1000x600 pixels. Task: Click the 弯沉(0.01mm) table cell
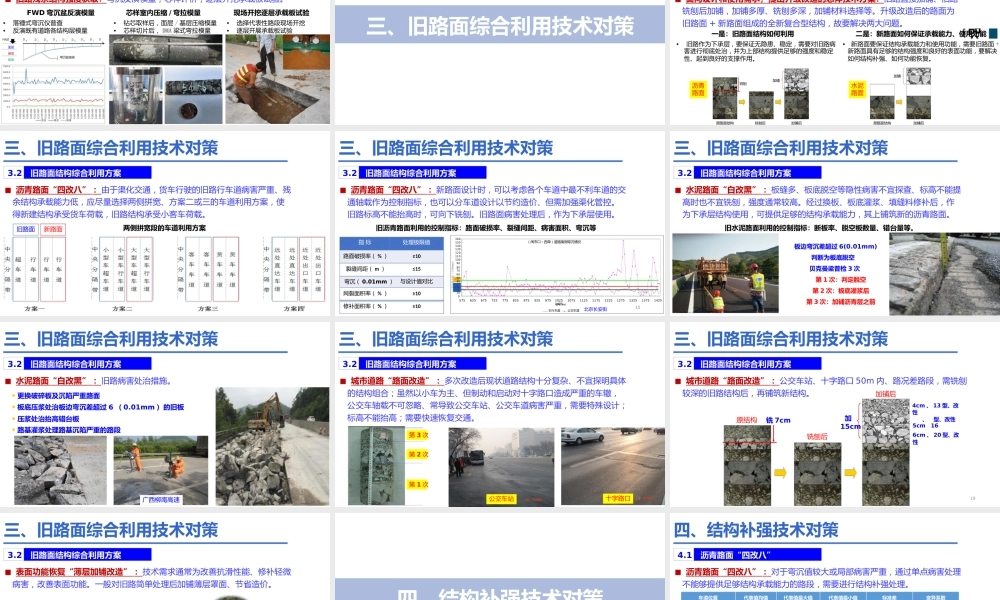(365, 281)
